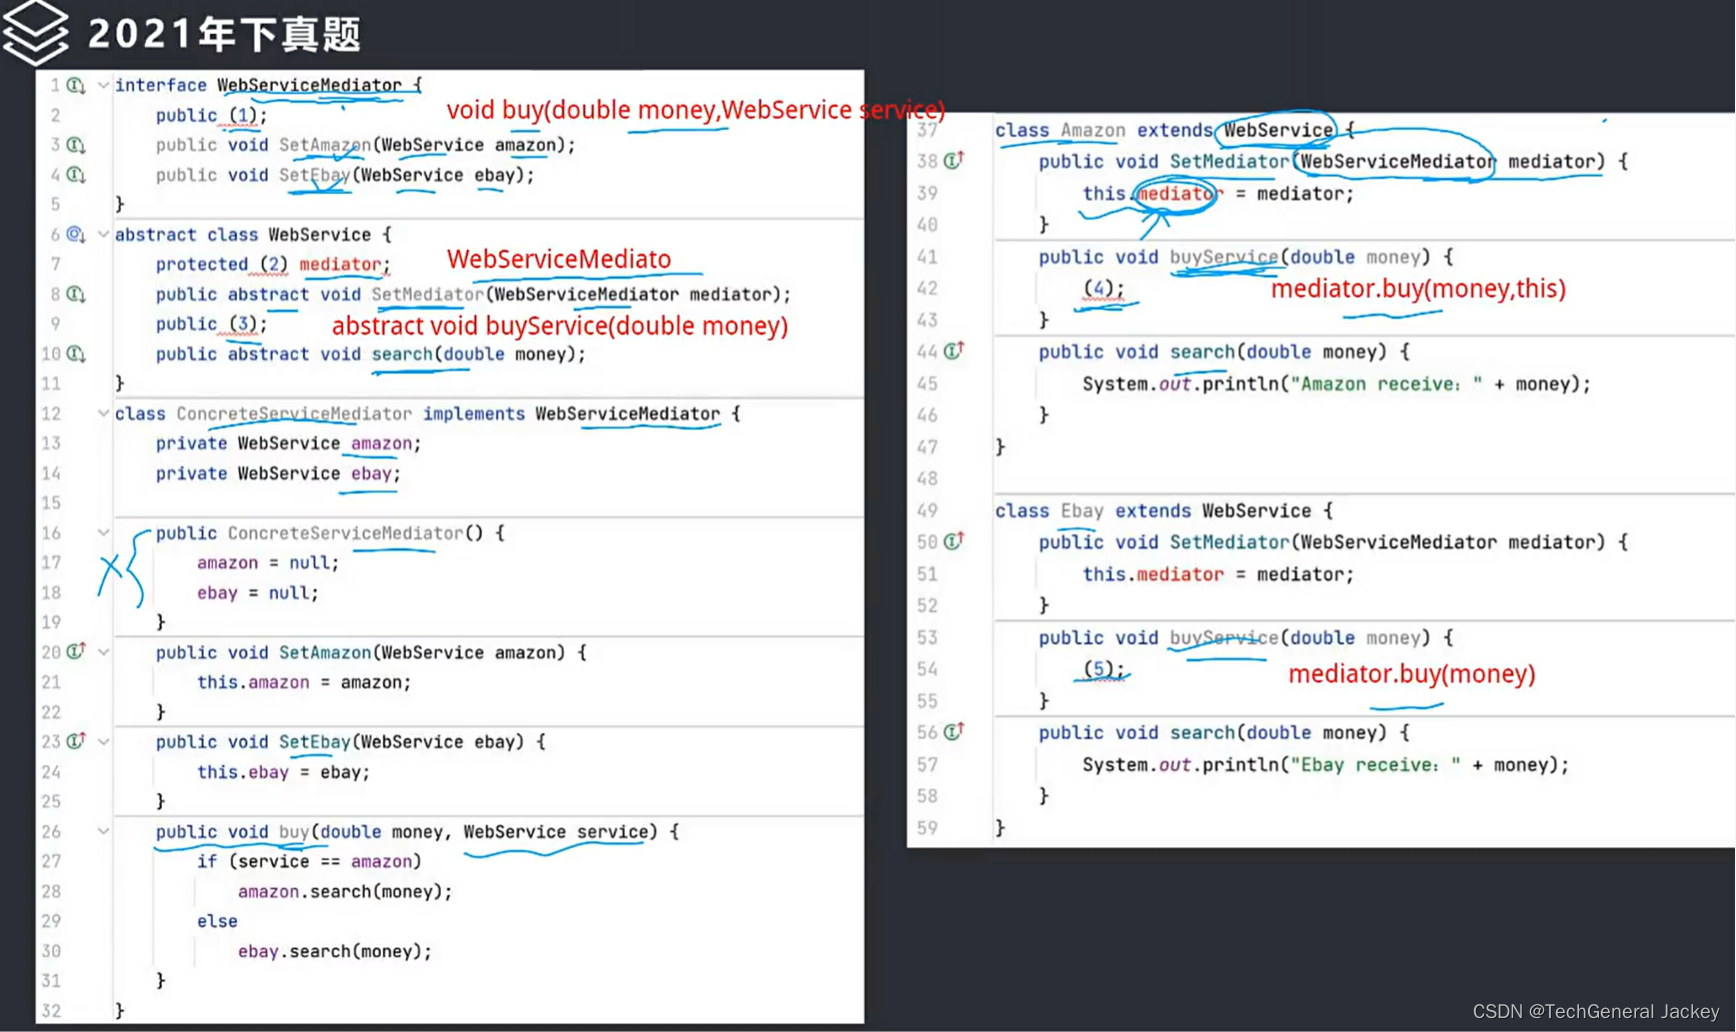Click 'private WebService ebay;' on line 14

click(278, 473)
